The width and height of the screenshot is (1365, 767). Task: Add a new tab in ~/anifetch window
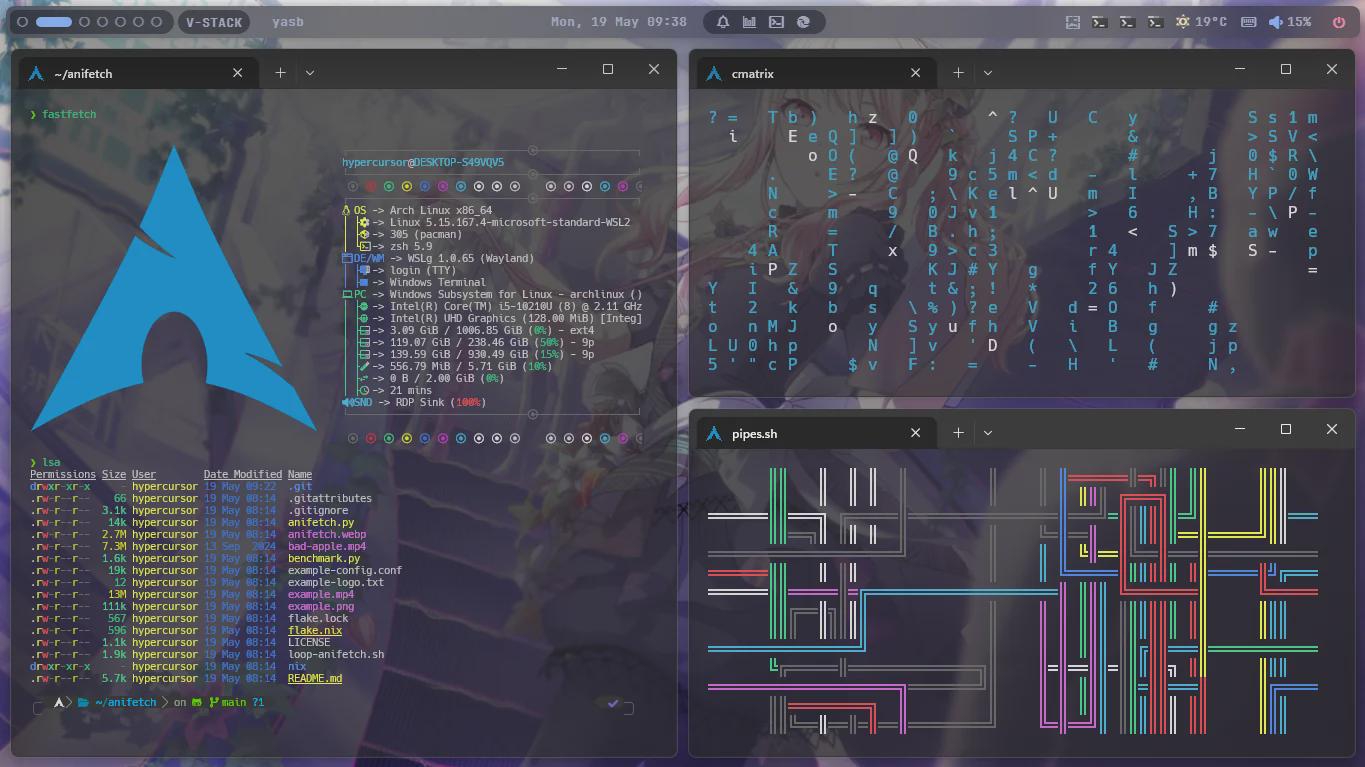[280, 72]
